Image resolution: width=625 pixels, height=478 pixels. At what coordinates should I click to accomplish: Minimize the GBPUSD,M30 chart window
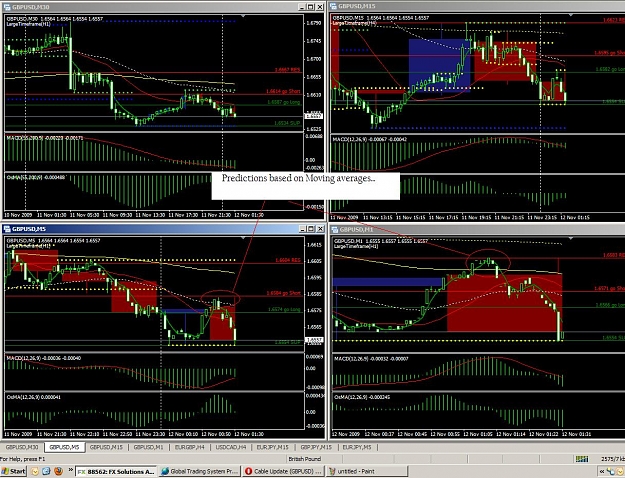click(x=302, y=7)
